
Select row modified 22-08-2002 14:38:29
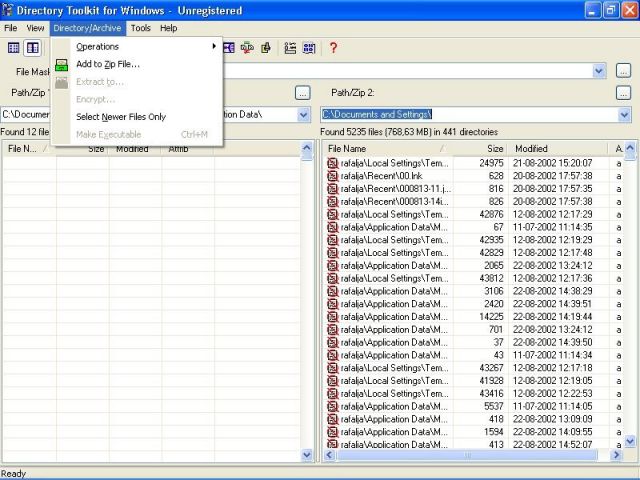tap(473, 291)
